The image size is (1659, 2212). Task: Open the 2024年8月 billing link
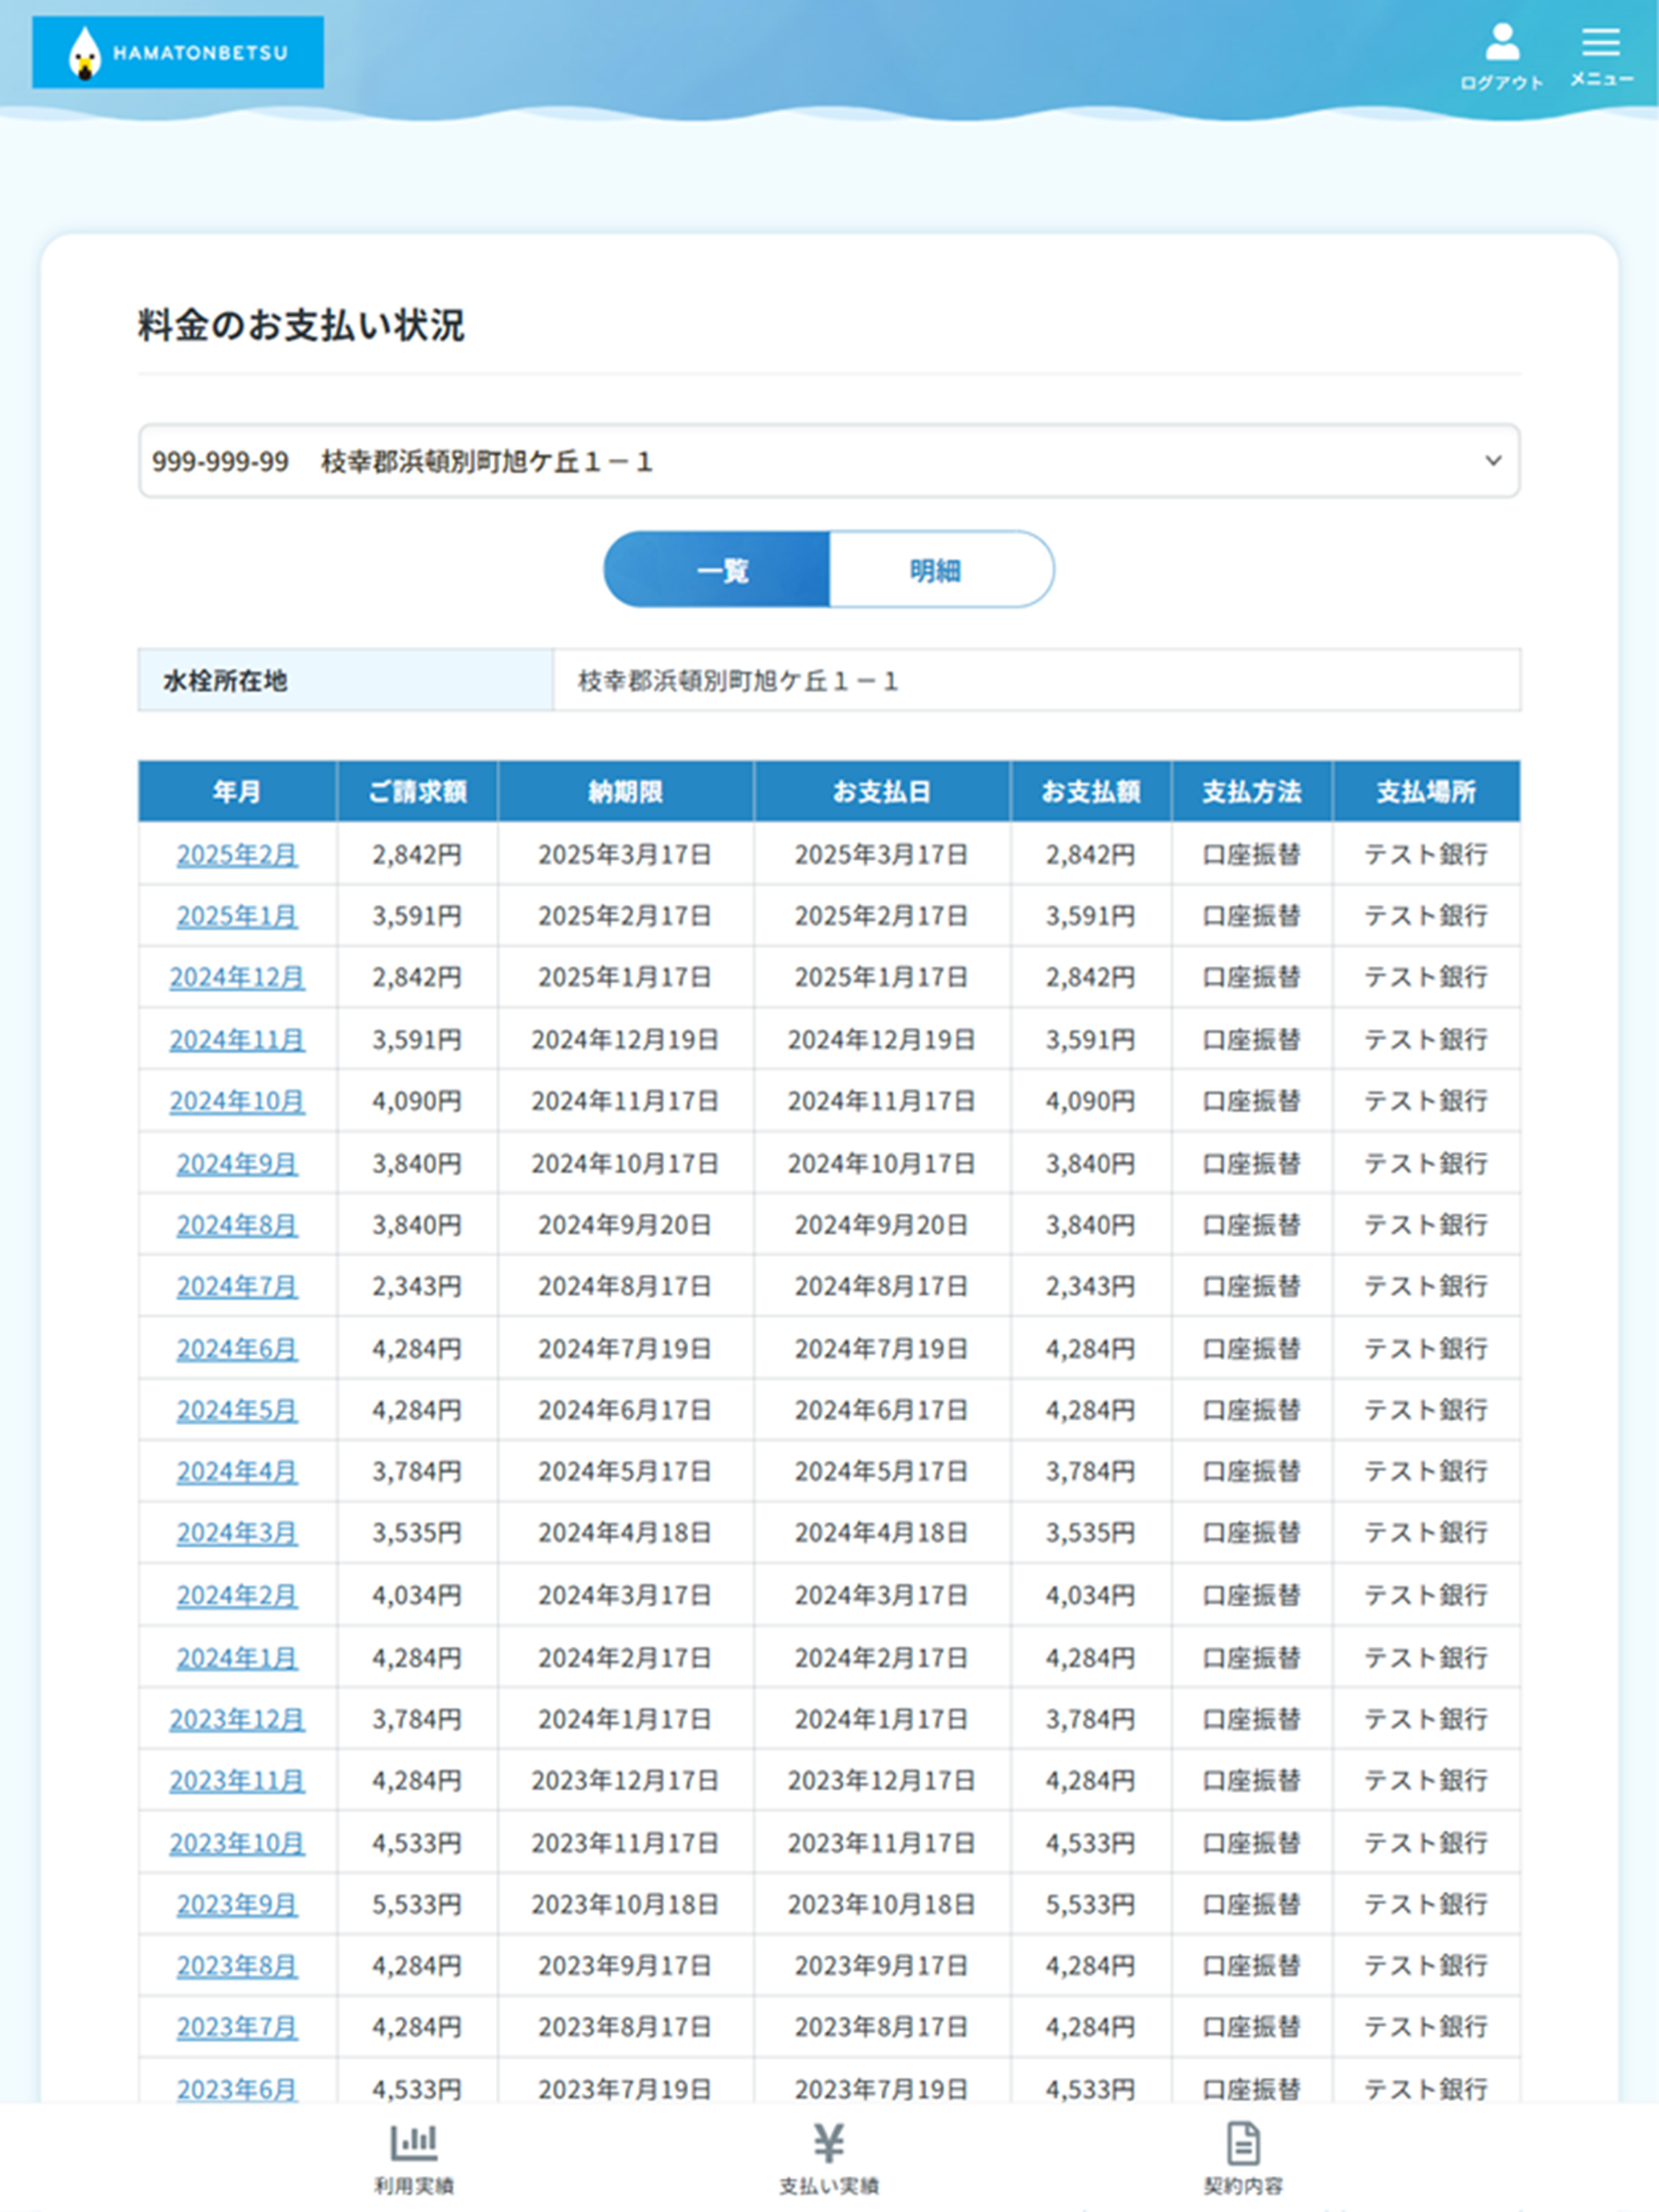(x=237, y=1225)
